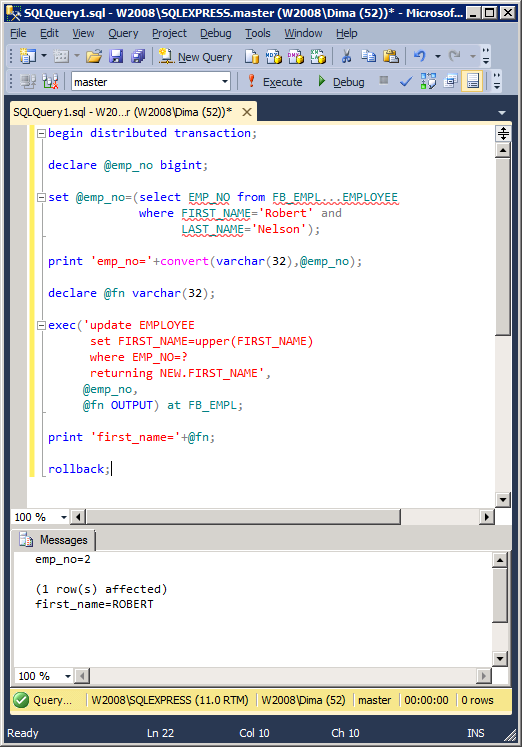Click the Paste clipboard icon
The width and height of the screenshot is (522, 747).
click(391, 57)
